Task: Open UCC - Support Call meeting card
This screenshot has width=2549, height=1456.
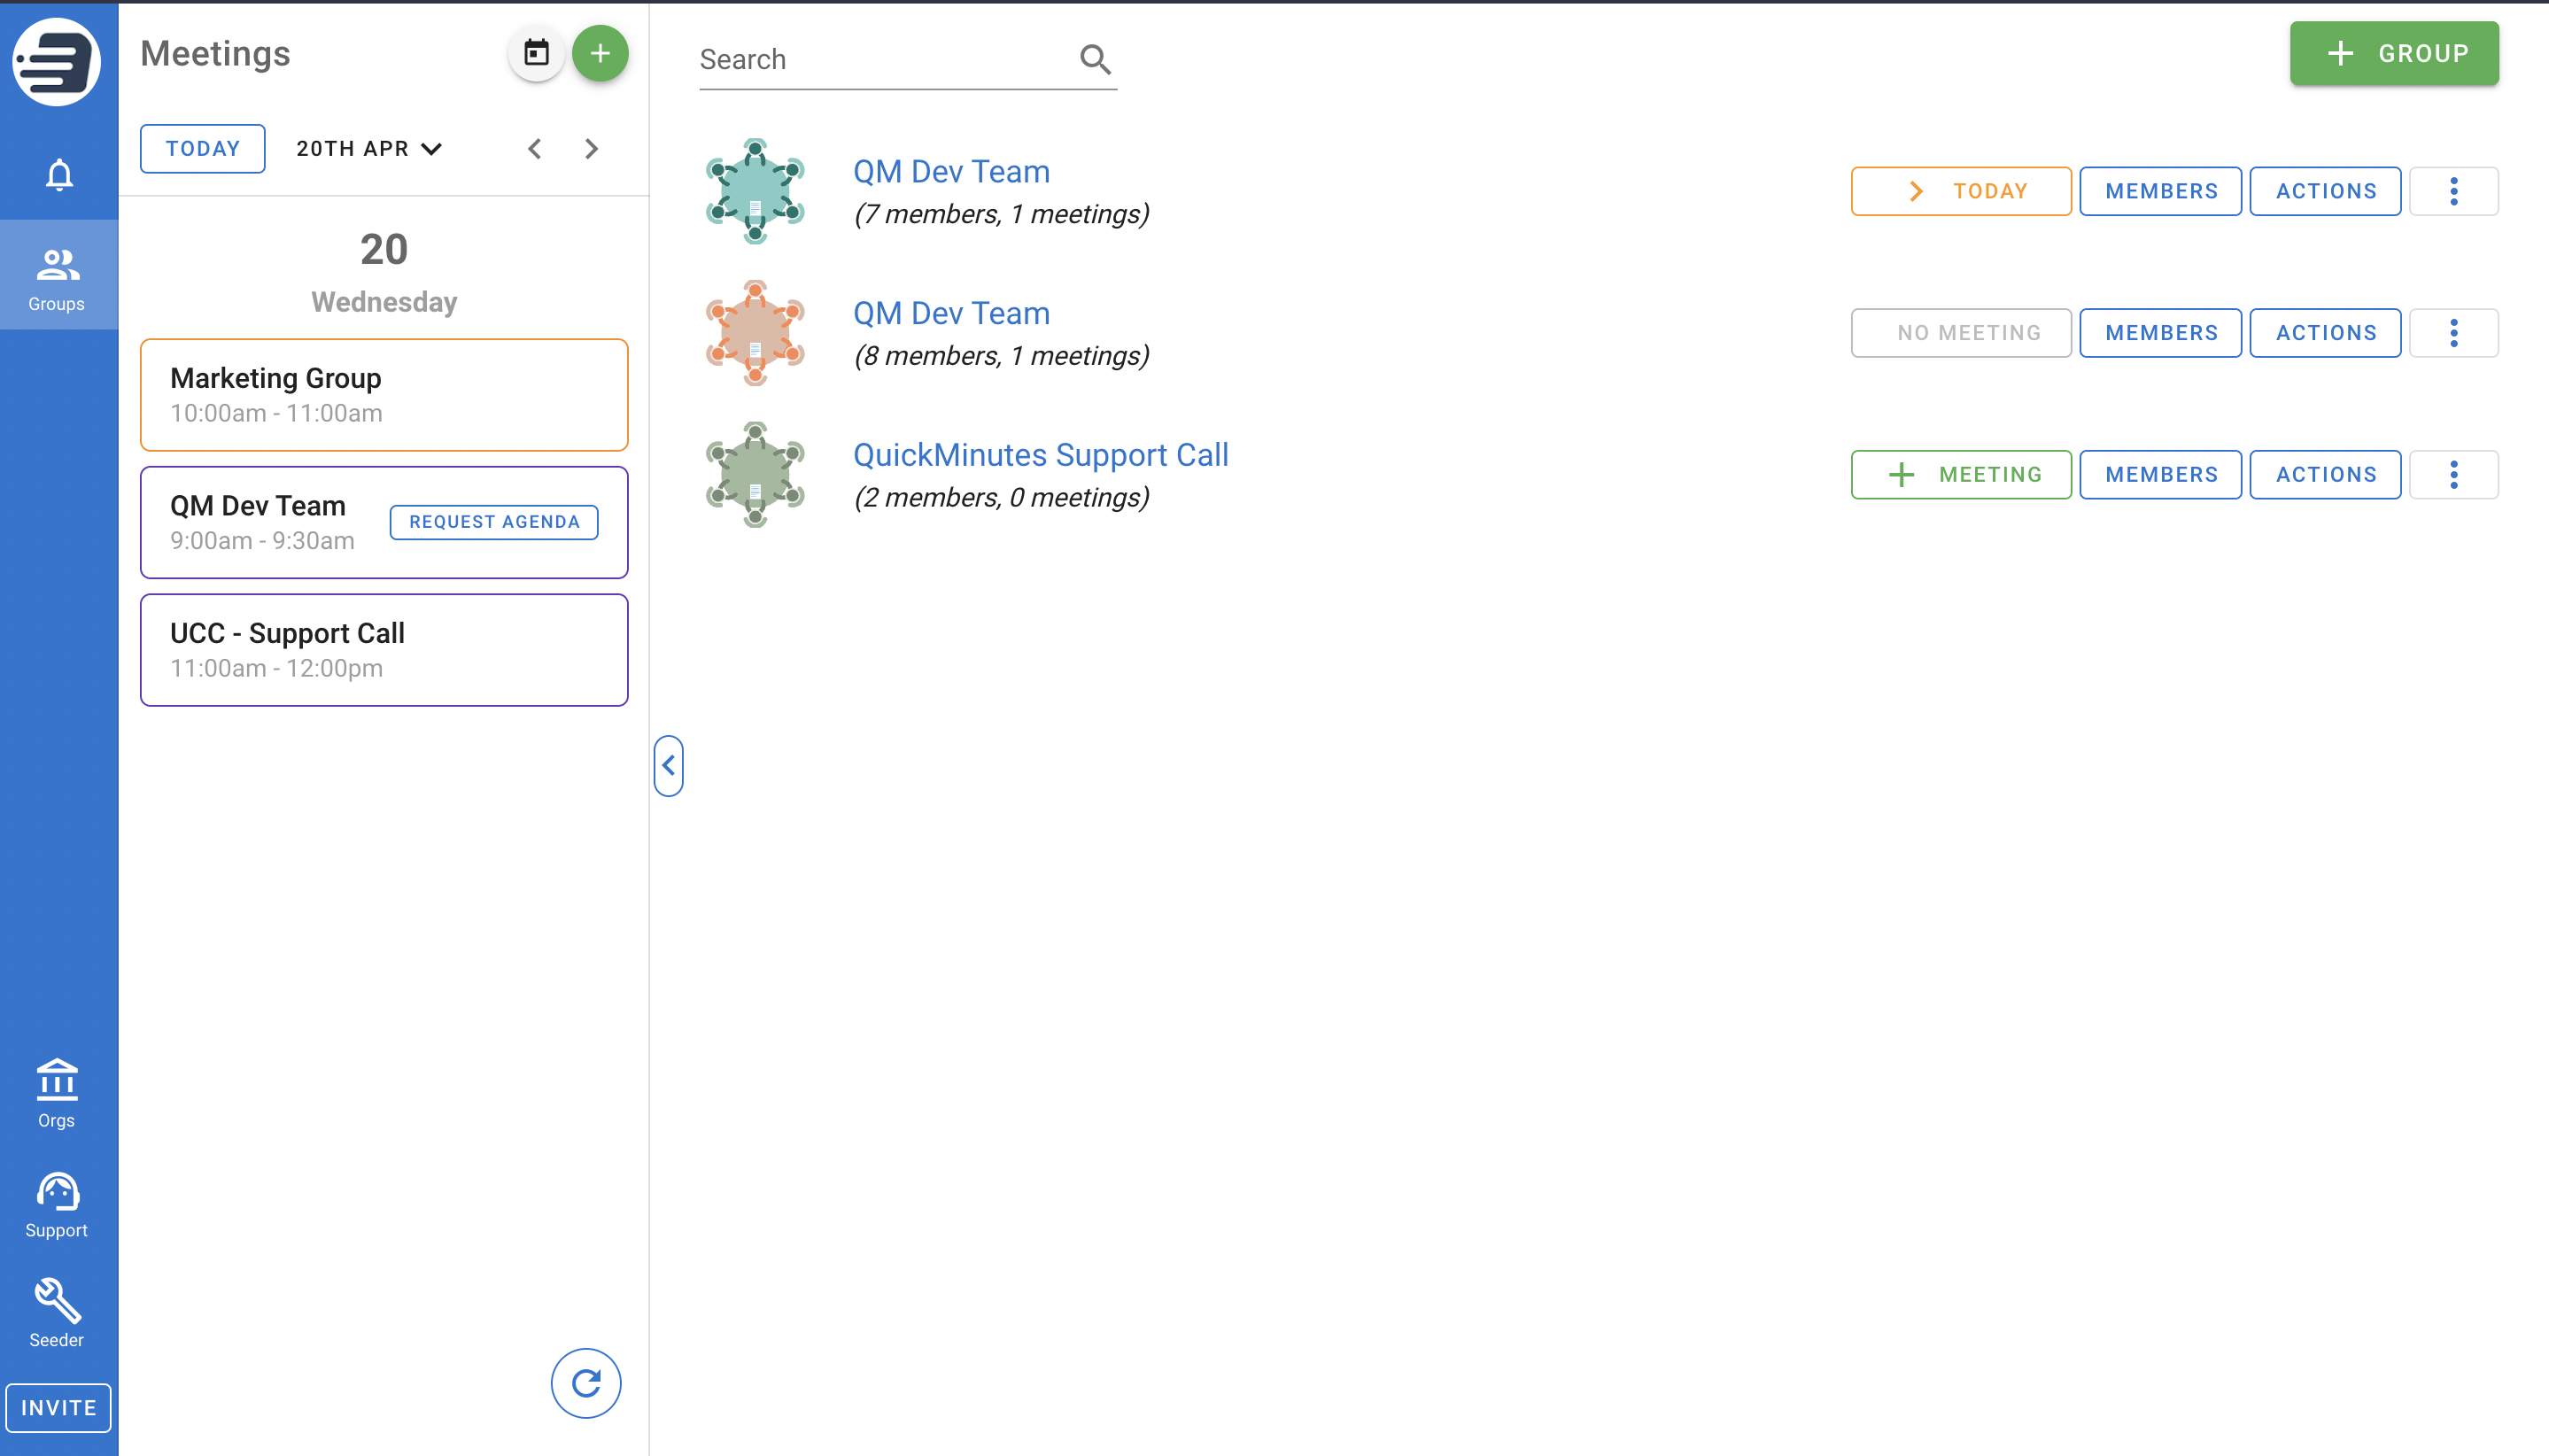Action: [384, 650]
